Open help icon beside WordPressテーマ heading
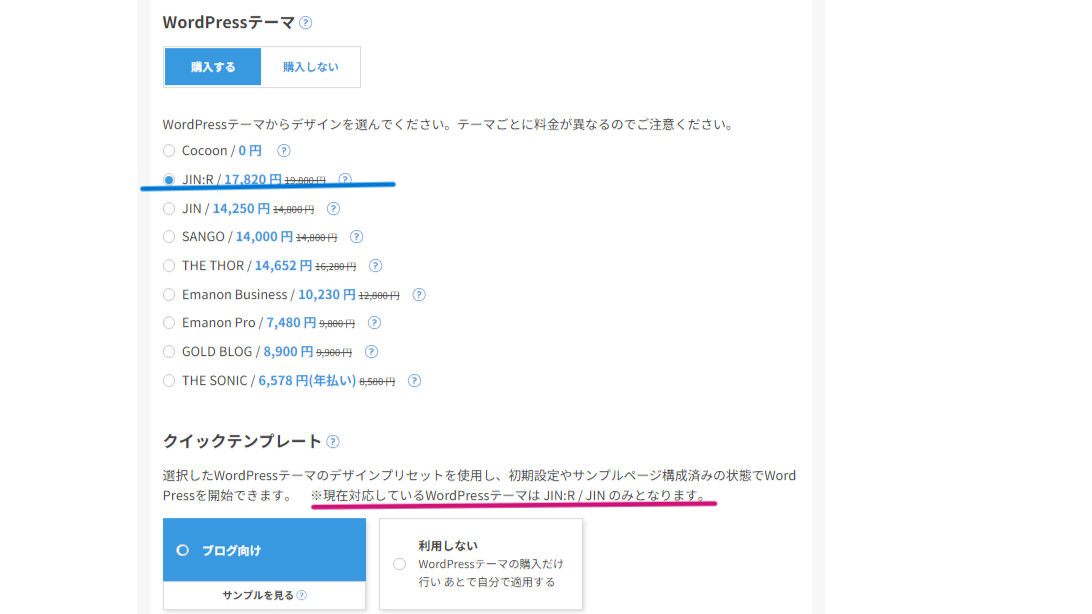Image resolution: width=1092 pixels, height=614 pixels. pyautogui.click(x=305, y=23)
